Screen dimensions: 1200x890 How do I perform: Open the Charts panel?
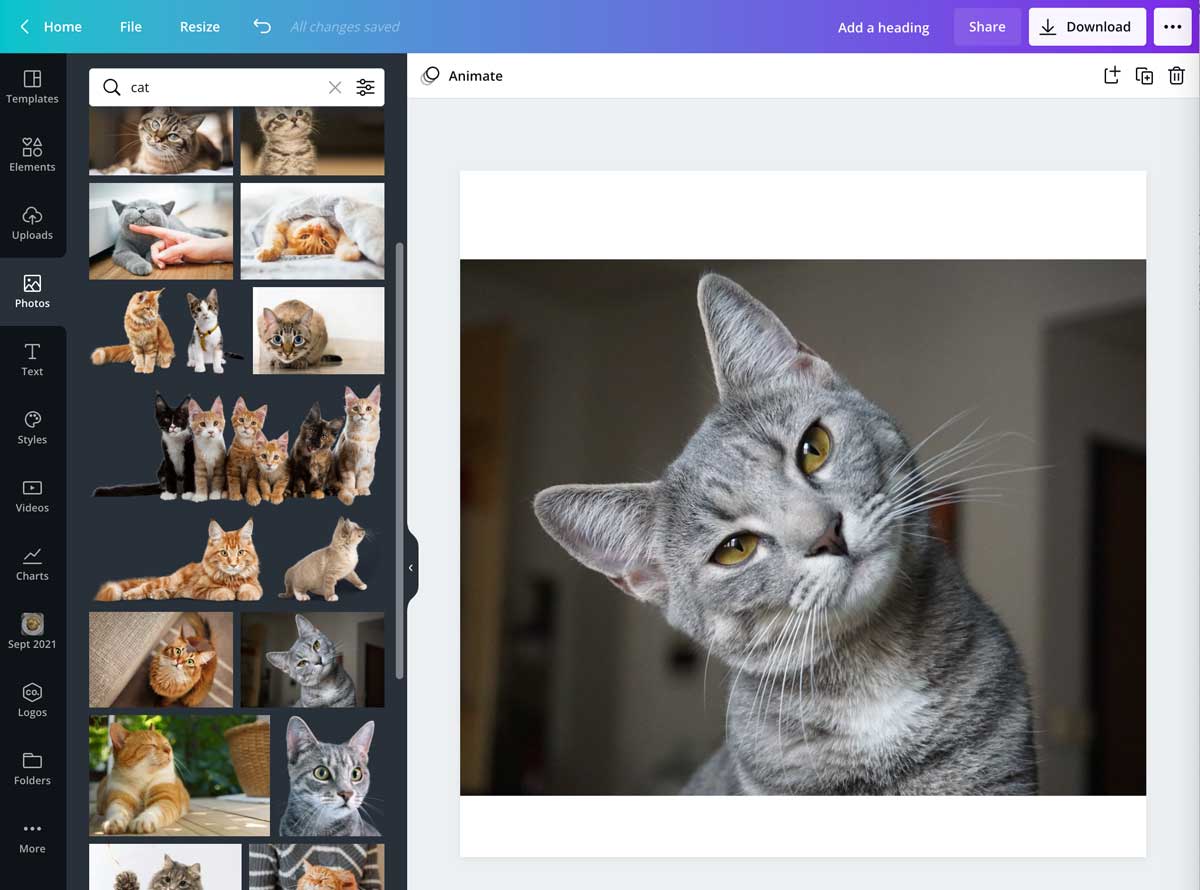click(32, 565)
